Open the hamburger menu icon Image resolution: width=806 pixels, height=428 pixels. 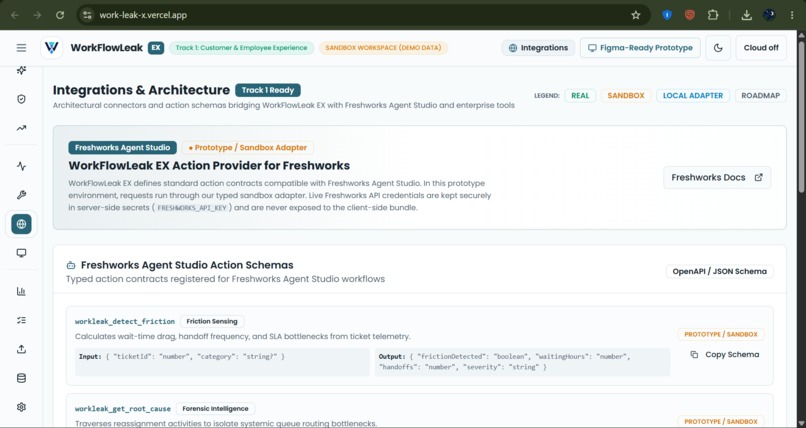tap(21, 48)
